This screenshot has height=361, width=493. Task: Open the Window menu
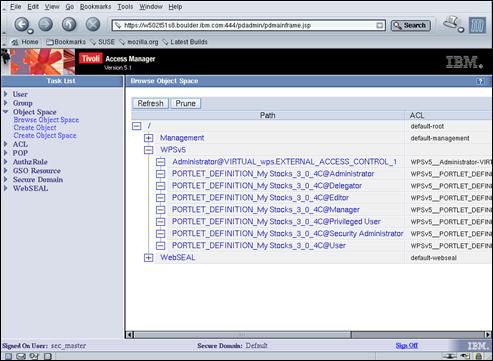(151, 7)
